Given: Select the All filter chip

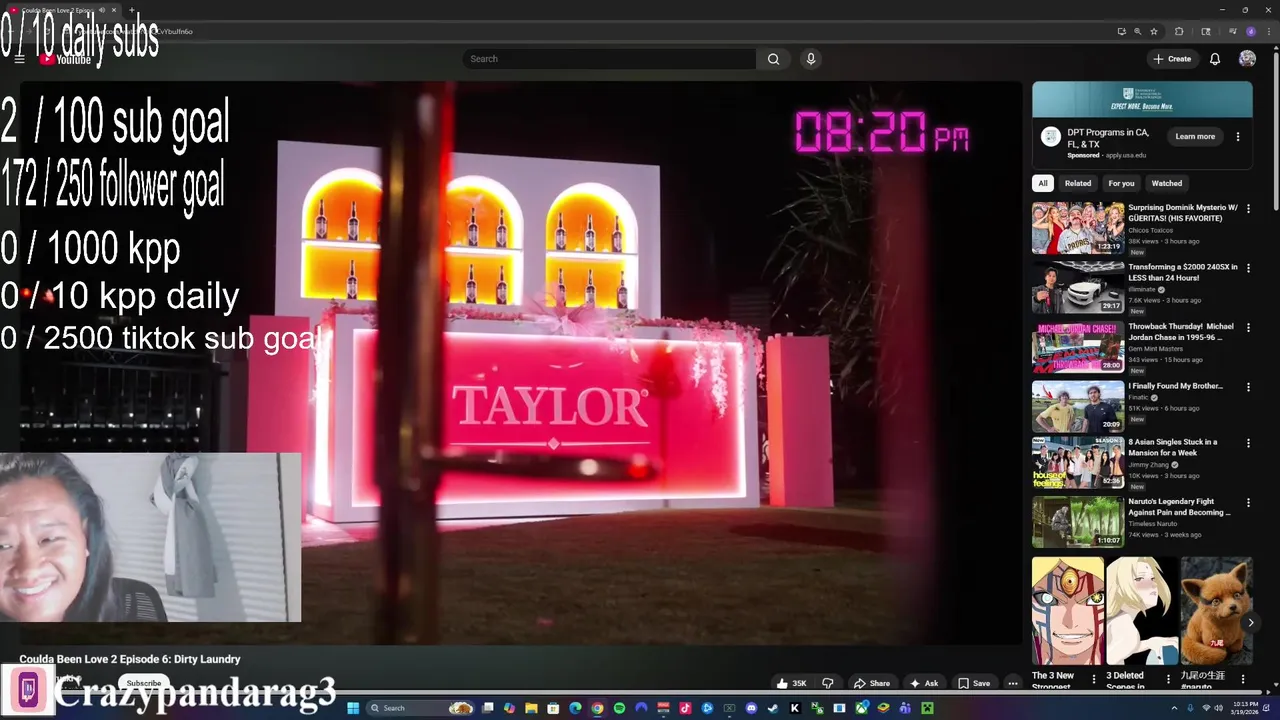Looking at the screenshot, I should 1042,183.
